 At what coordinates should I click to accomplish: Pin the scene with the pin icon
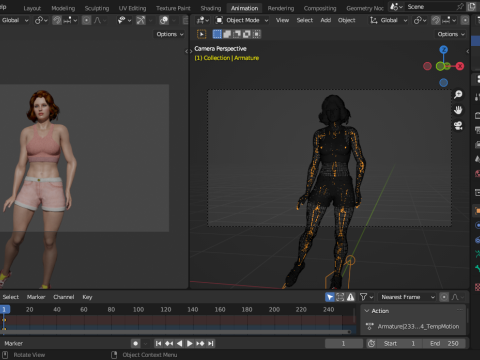tap(460, 7)
